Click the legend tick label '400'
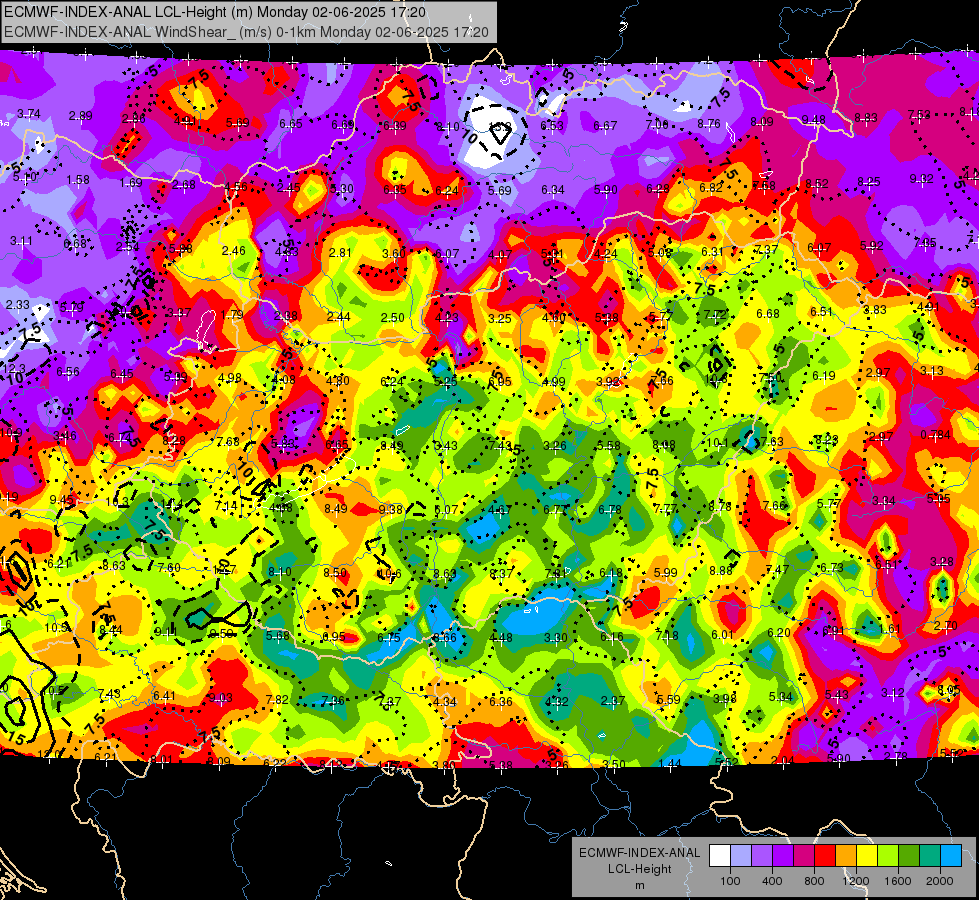Screen dimensions: 979x900 772,881
